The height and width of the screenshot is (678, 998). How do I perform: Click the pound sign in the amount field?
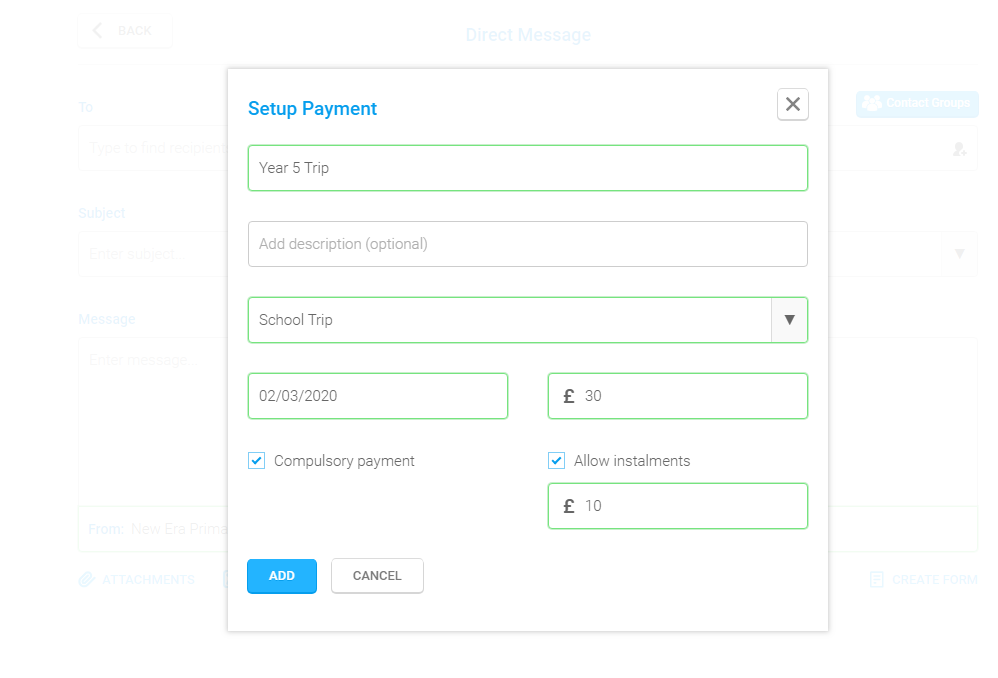[569, 396]
